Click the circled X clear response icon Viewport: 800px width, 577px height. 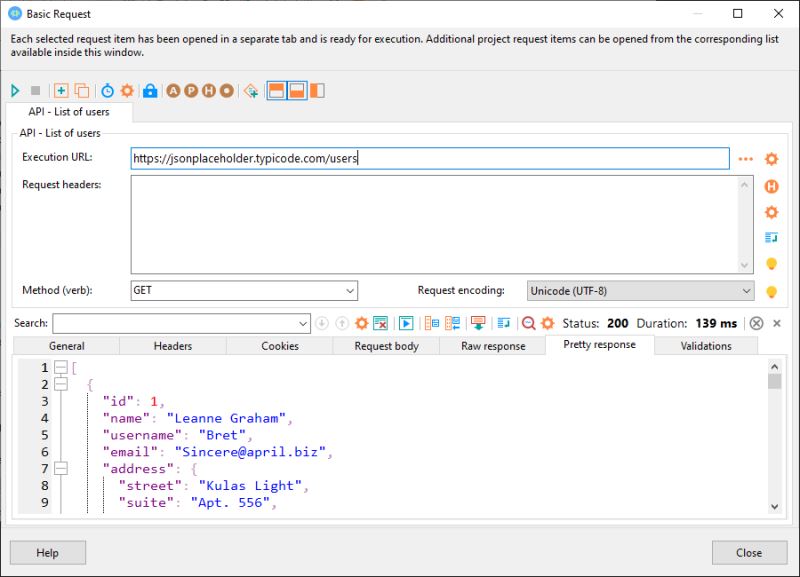point(756,323)
